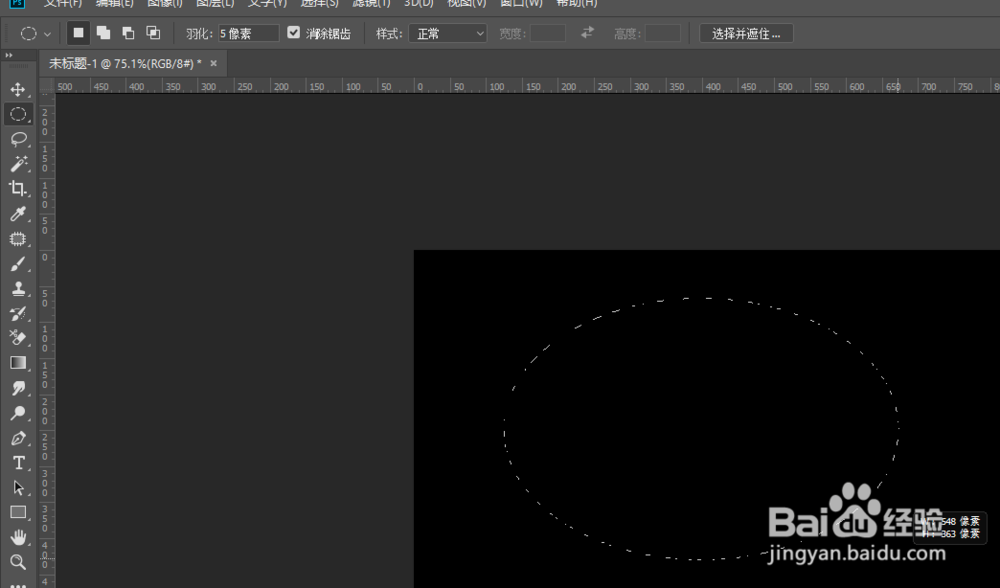Expand the toolbox with the double-arrow

coord(9,55)
